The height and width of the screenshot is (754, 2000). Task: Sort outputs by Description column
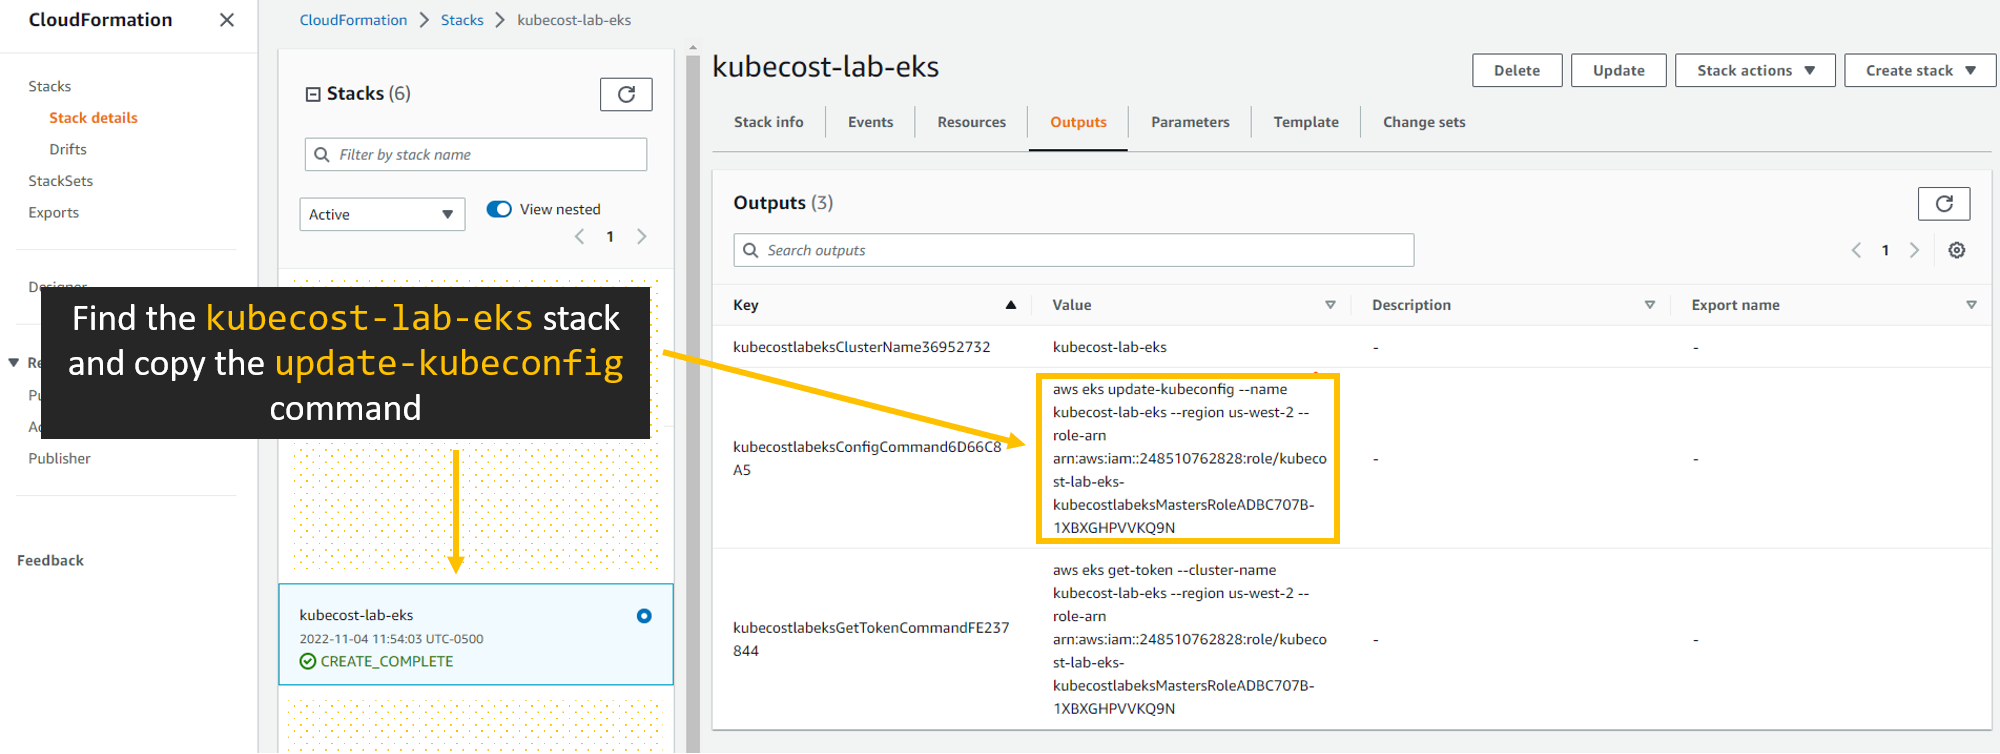click(x=1650, y=305)
